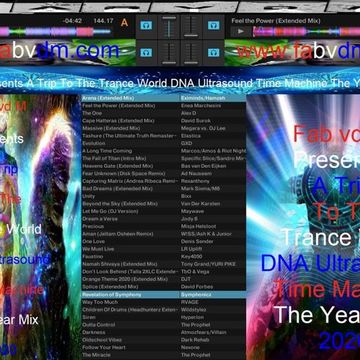The image size is (360, 360).
Task: Toggle headphone cue on lower-left mixer channel
Action: coord(146,52)
